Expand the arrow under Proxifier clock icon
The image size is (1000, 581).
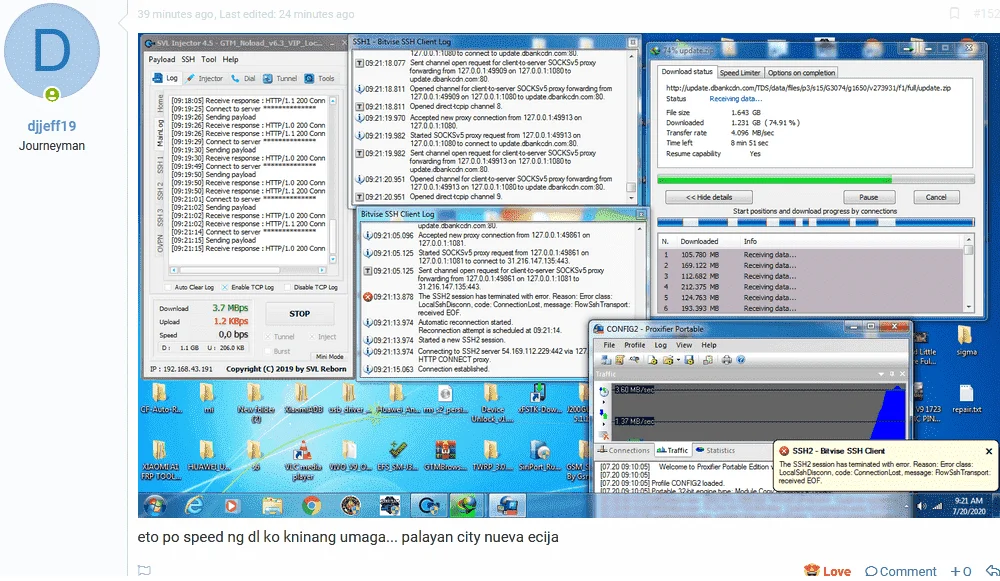pos(604,402)
